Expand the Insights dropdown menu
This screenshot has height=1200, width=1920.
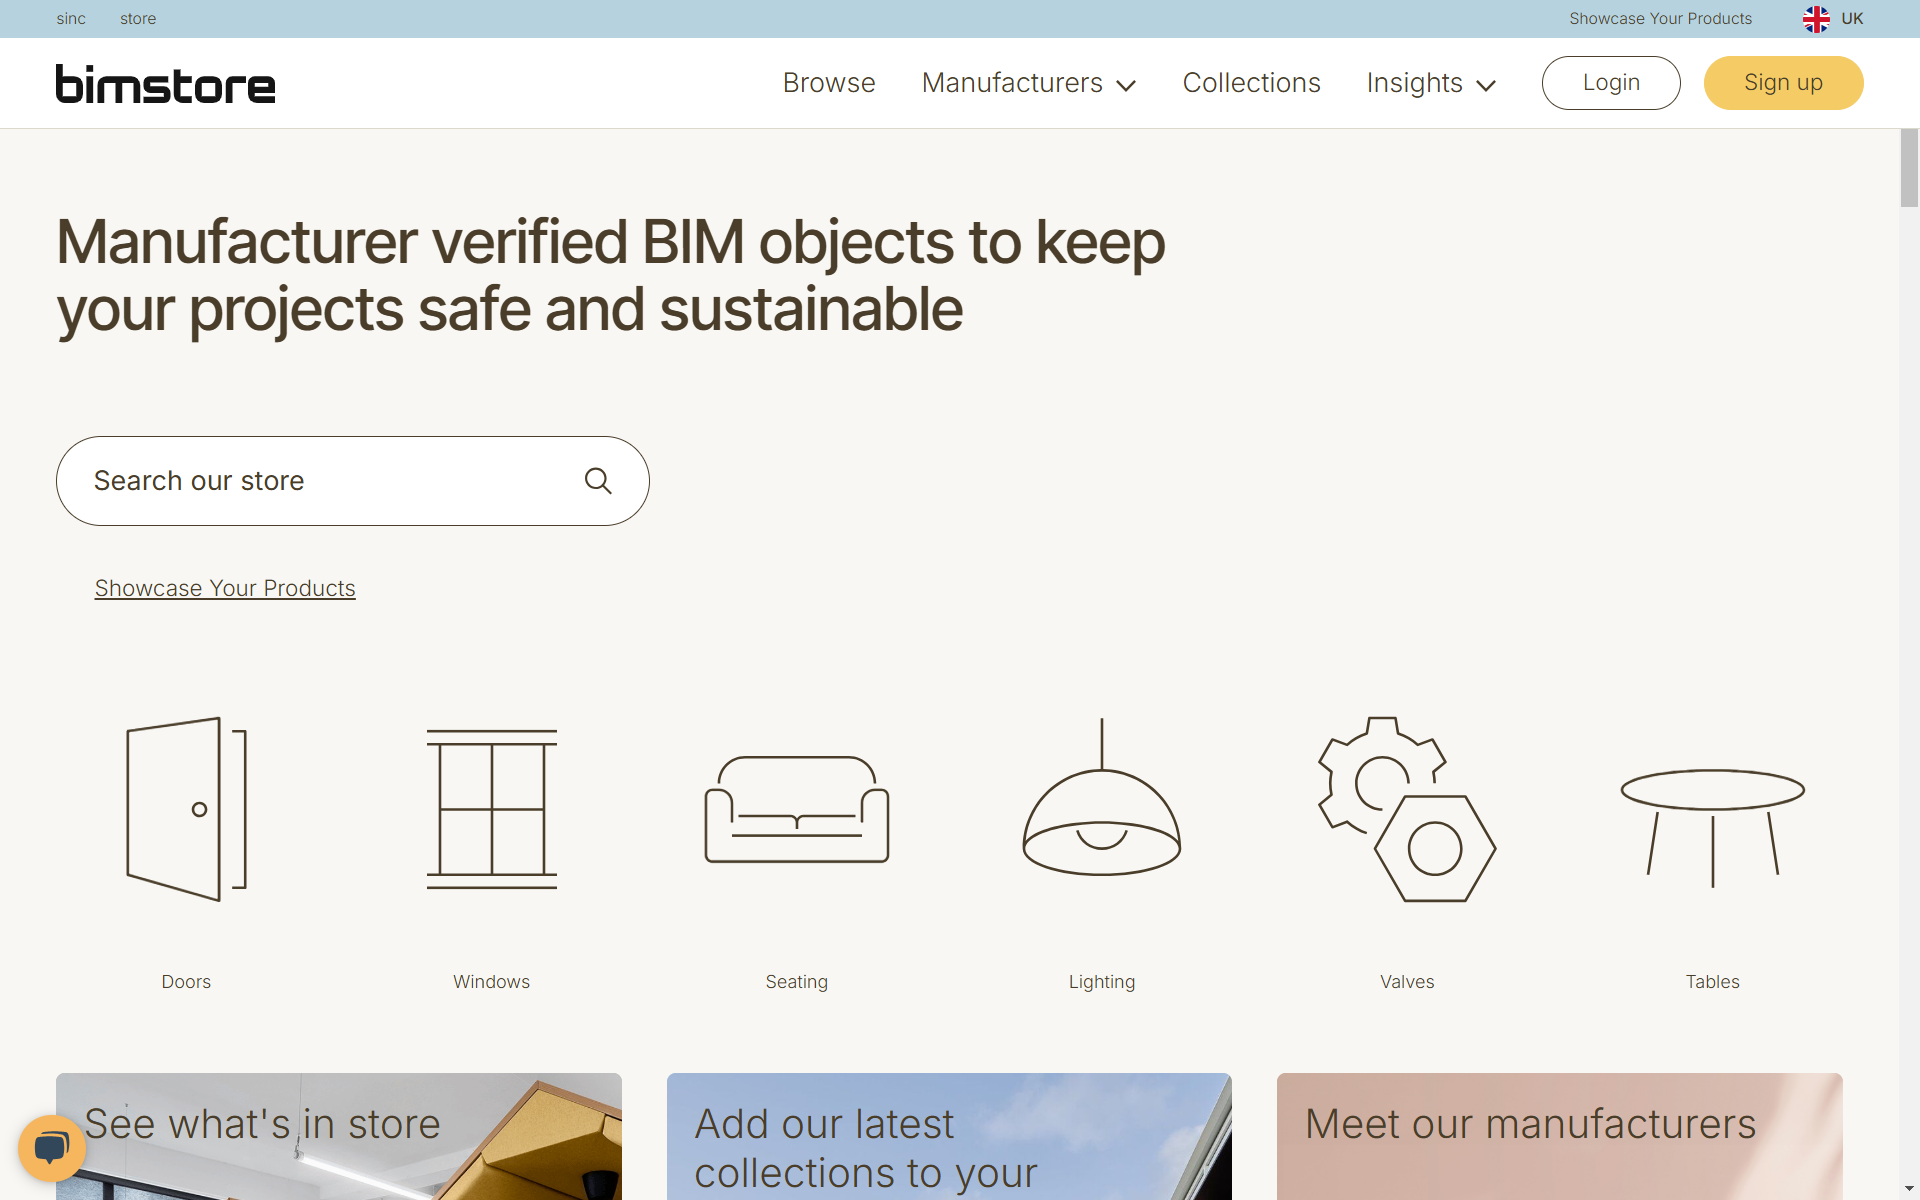coord(1430,83)
